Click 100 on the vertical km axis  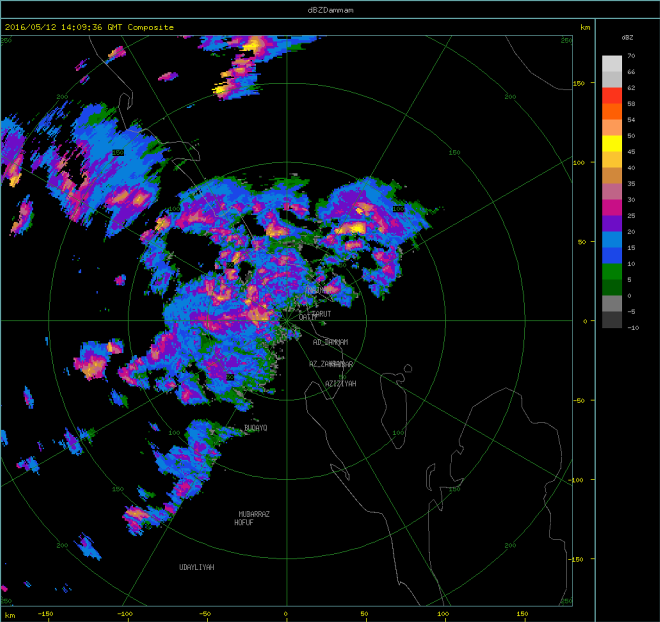579,162
